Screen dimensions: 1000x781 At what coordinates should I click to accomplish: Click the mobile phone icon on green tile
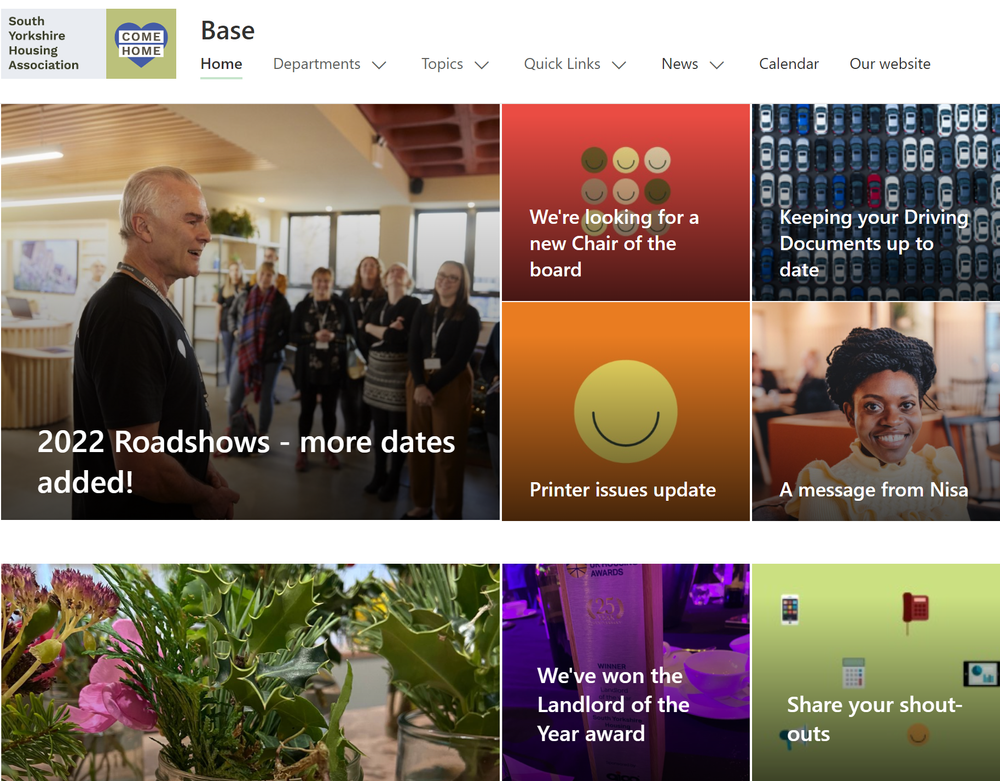click(x=790, y=609)
